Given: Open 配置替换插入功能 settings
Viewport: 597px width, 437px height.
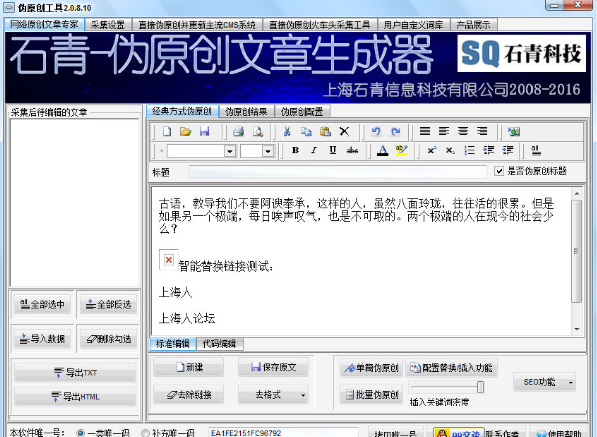Looking at the screenshot, I should coord(451,368).
